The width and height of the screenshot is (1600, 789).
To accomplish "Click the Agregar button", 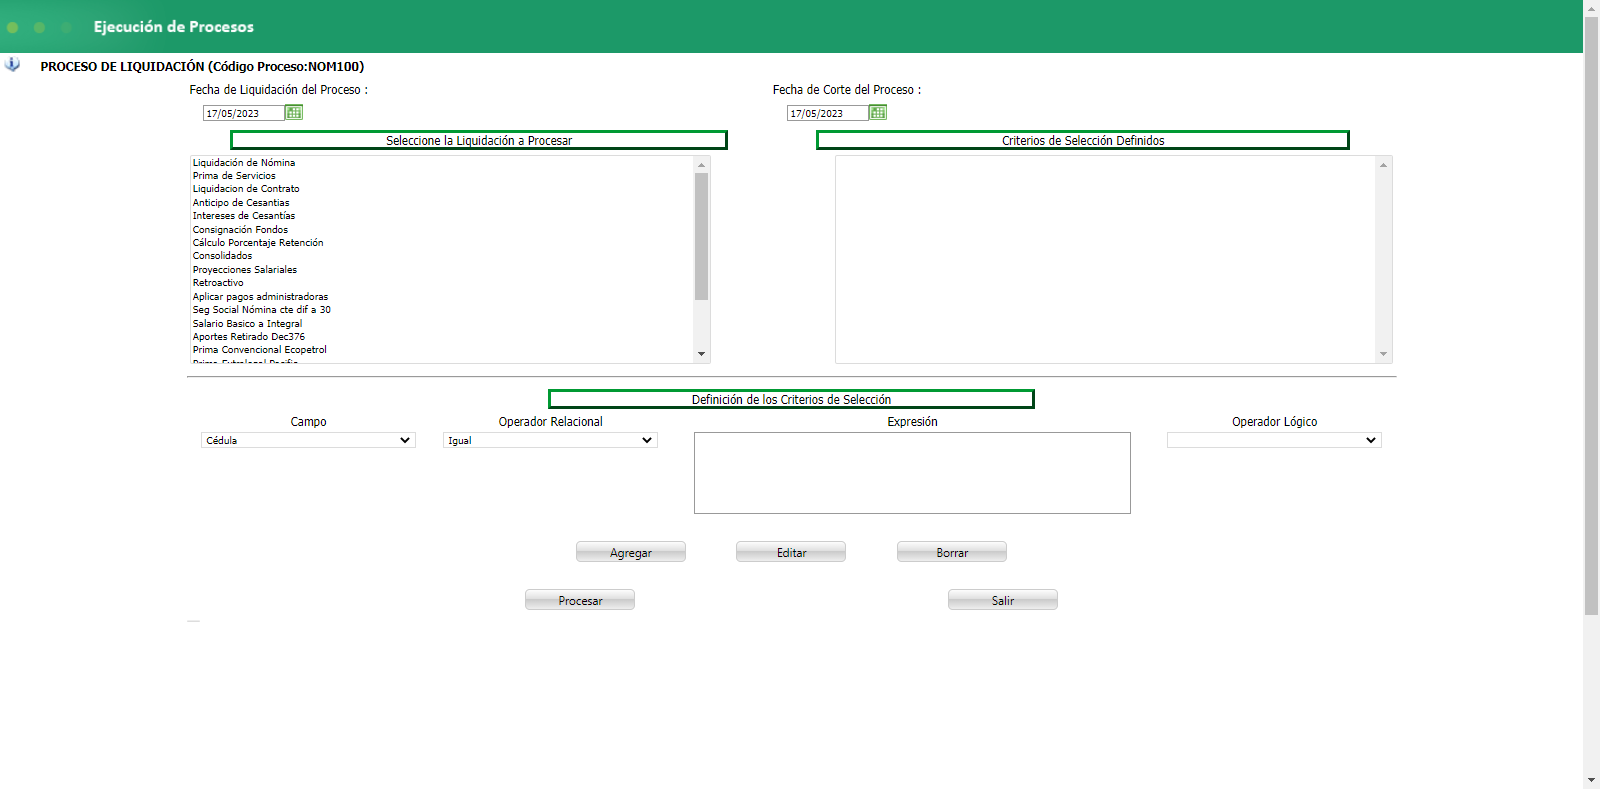I will pos(631,552).
